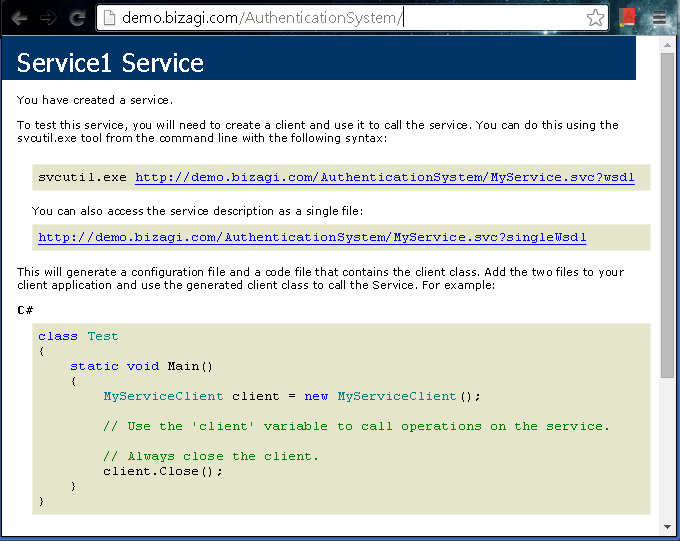
Task: Open the MyService.svc?singleWsdl link
Action: 312,237
